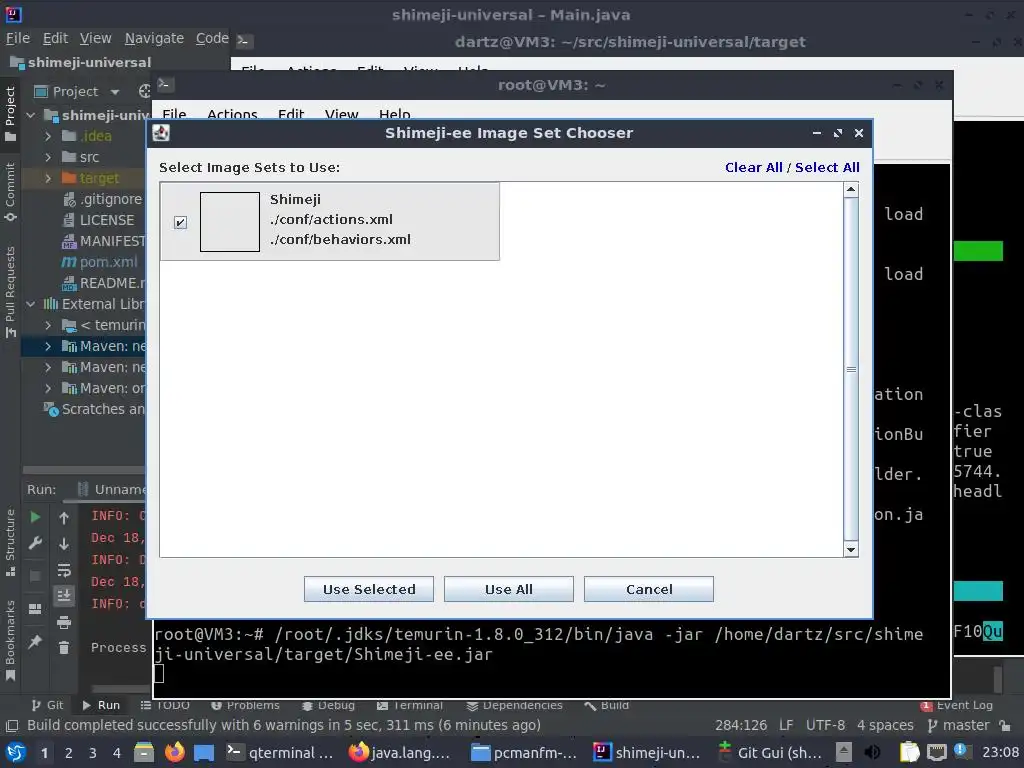The width and height of the screenshot is (1024, 768).
Task: Click the Select All link
Action: [x=827, y=167]
